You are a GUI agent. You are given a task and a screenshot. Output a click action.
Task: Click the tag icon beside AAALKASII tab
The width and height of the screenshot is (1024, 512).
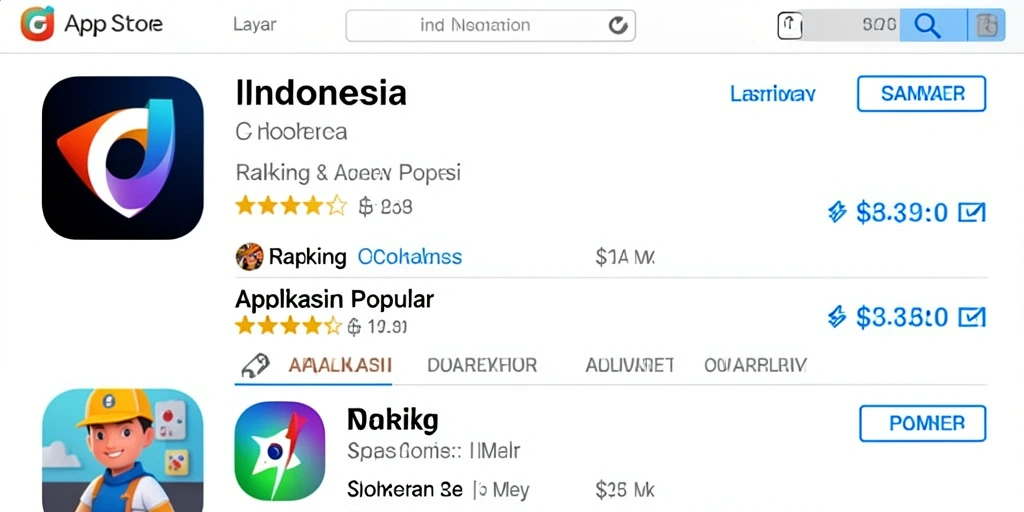tap(255, 366)
